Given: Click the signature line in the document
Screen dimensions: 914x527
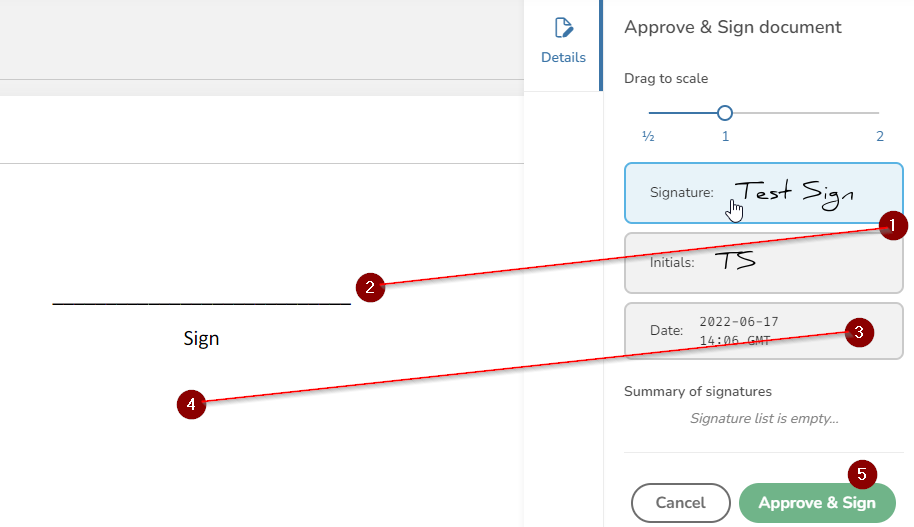Looking at the screenshot, I should [201, 301].
